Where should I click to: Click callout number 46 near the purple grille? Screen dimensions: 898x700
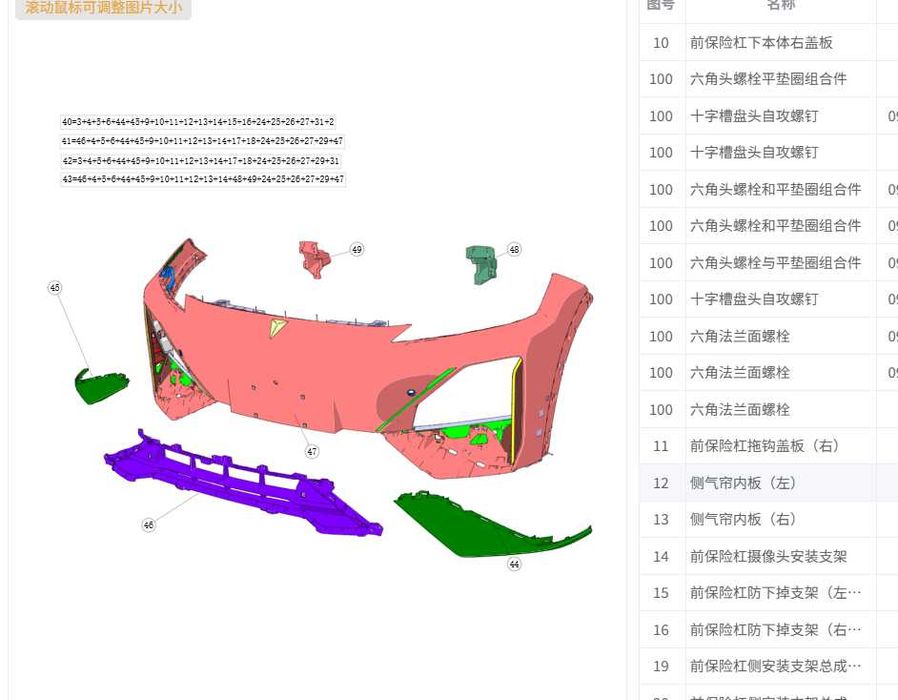pos(148,525)
